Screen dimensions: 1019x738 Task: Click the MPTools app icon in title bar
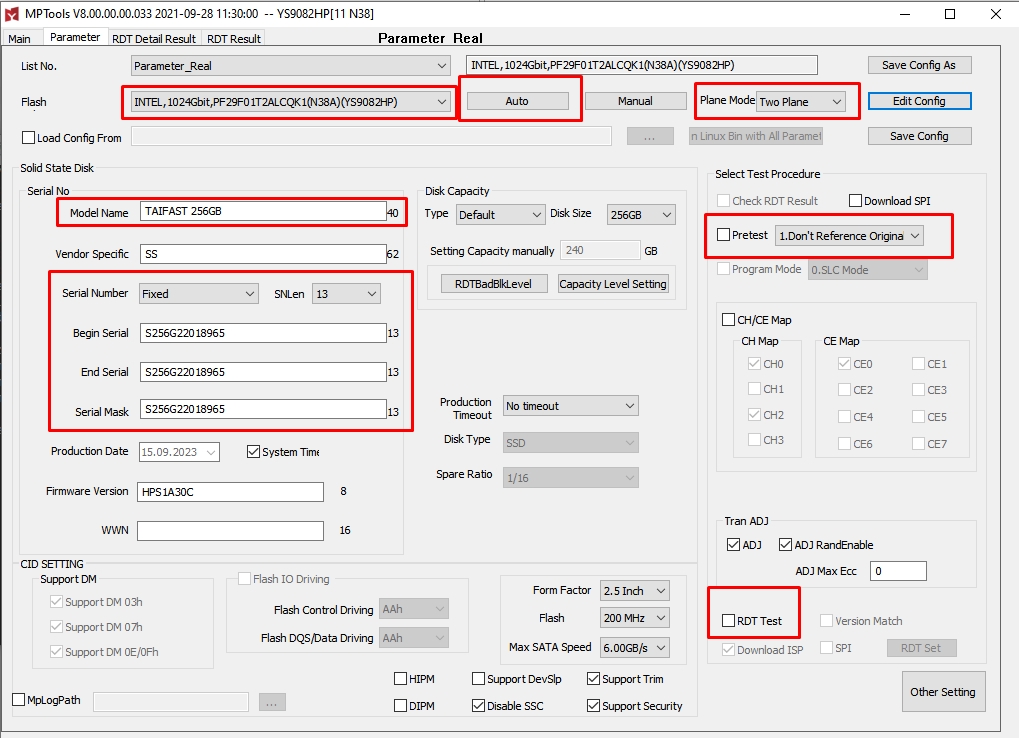tap(14, 14)
